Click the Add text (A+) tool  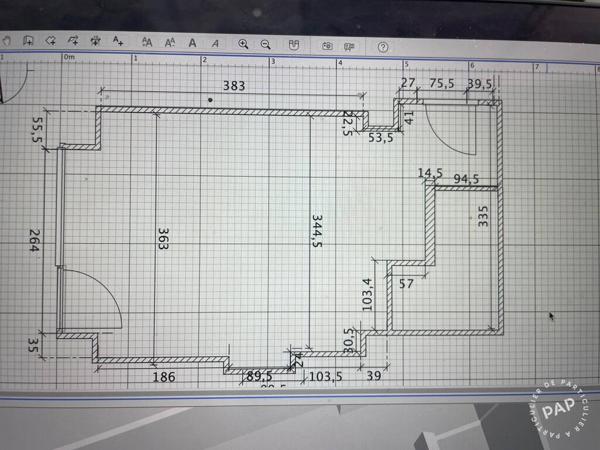tap(118, 42)
